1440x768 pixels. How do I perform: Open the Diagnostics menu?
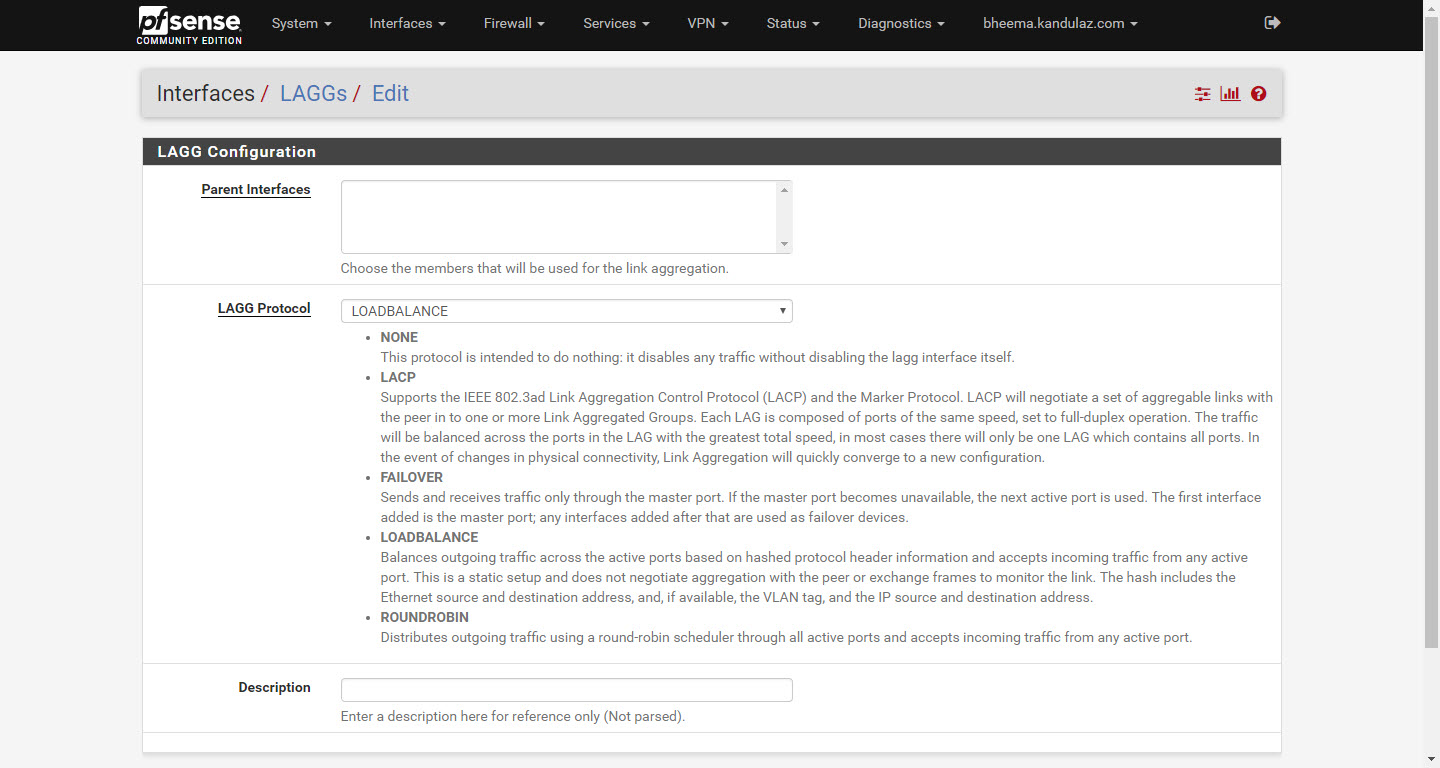point(901,23)
